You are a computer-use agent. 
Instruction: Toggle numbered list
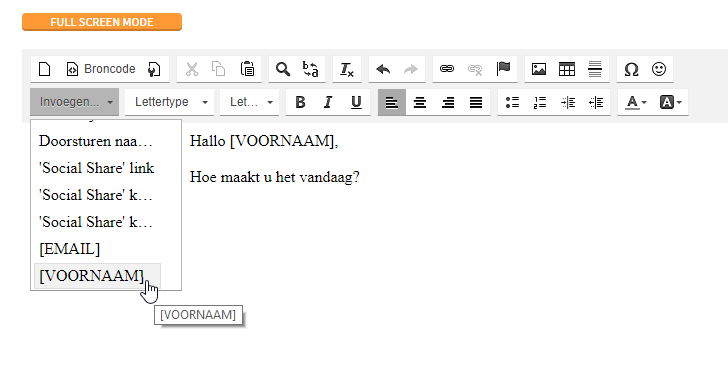pos(540,102)
